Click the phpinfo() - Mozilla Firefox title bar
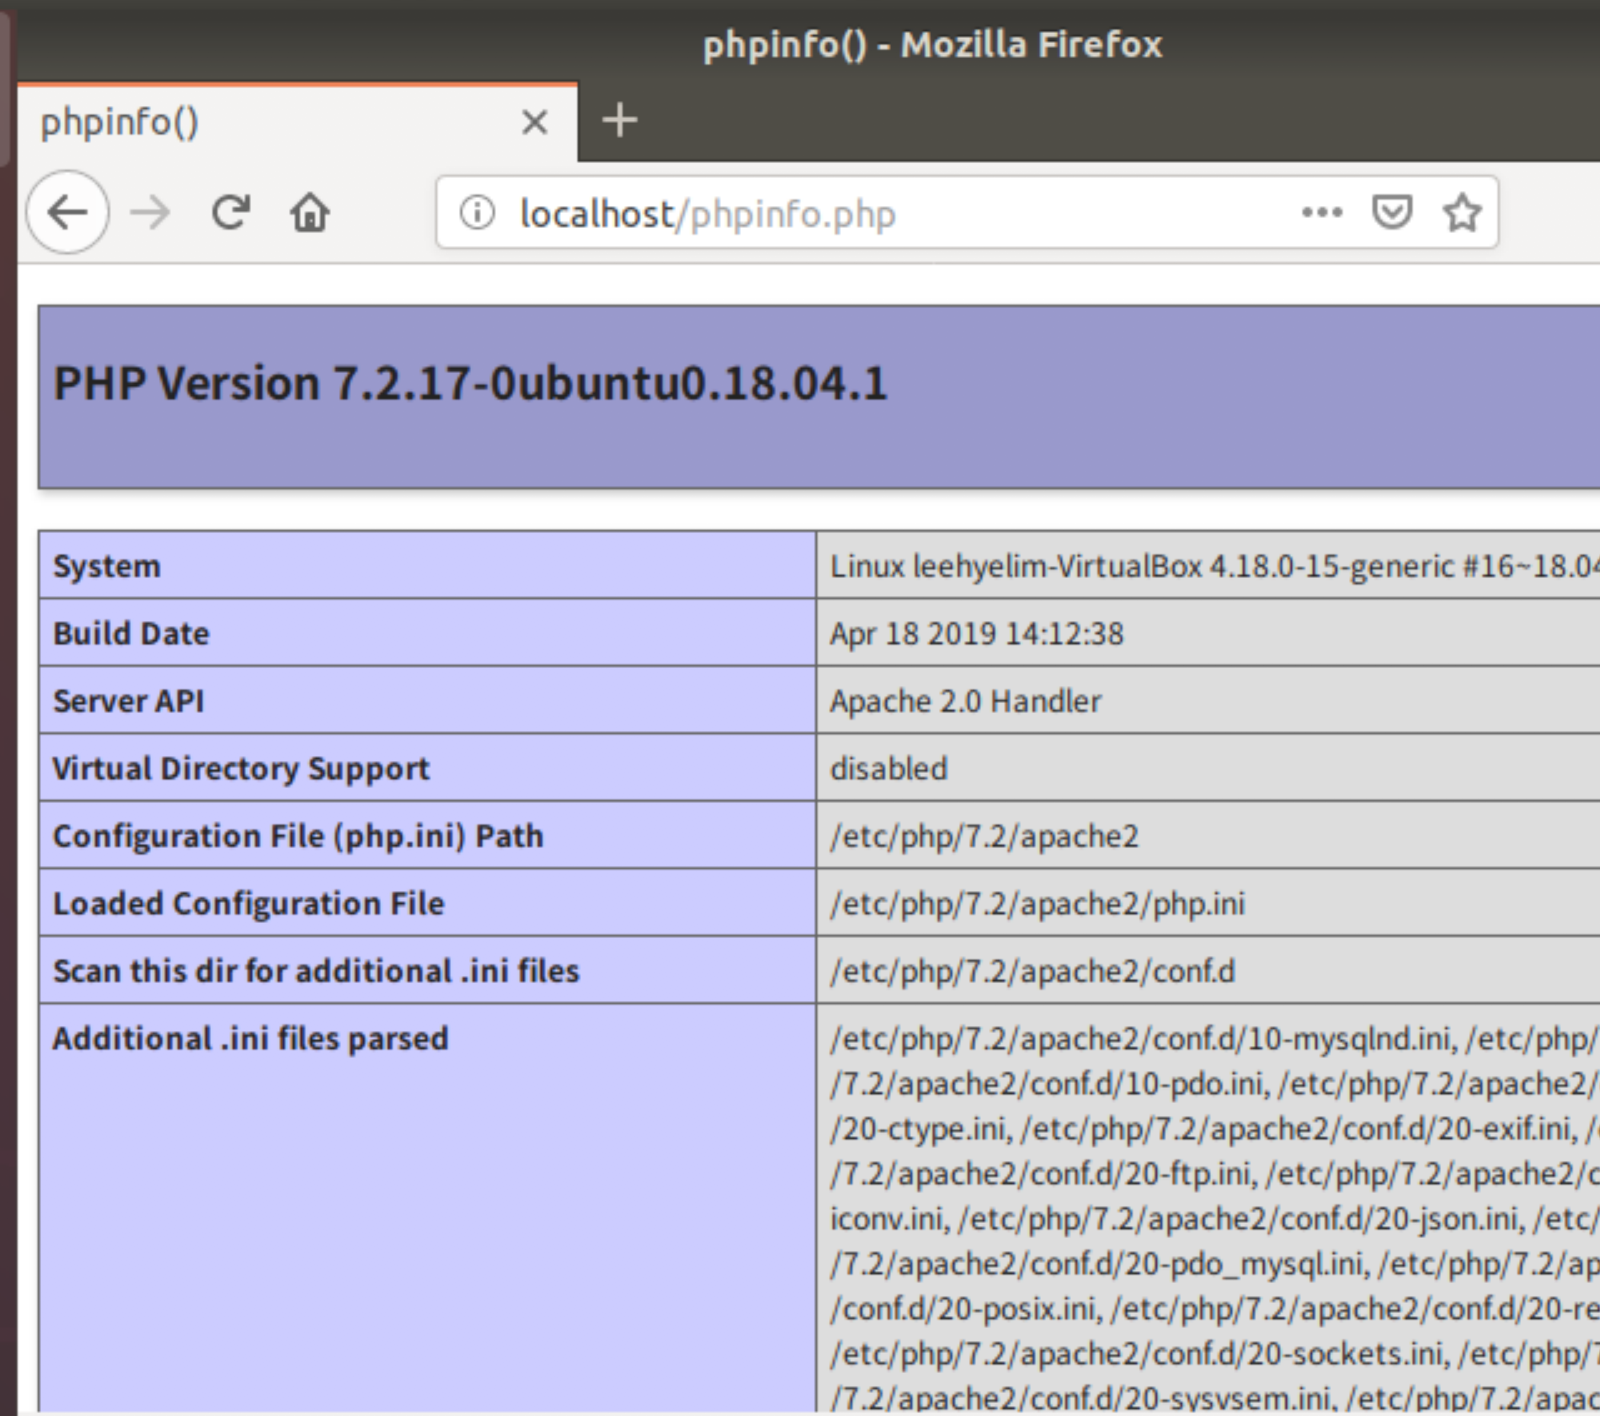The width and height of the screenshot is (1600, 1416). click(x=932, y=44)
